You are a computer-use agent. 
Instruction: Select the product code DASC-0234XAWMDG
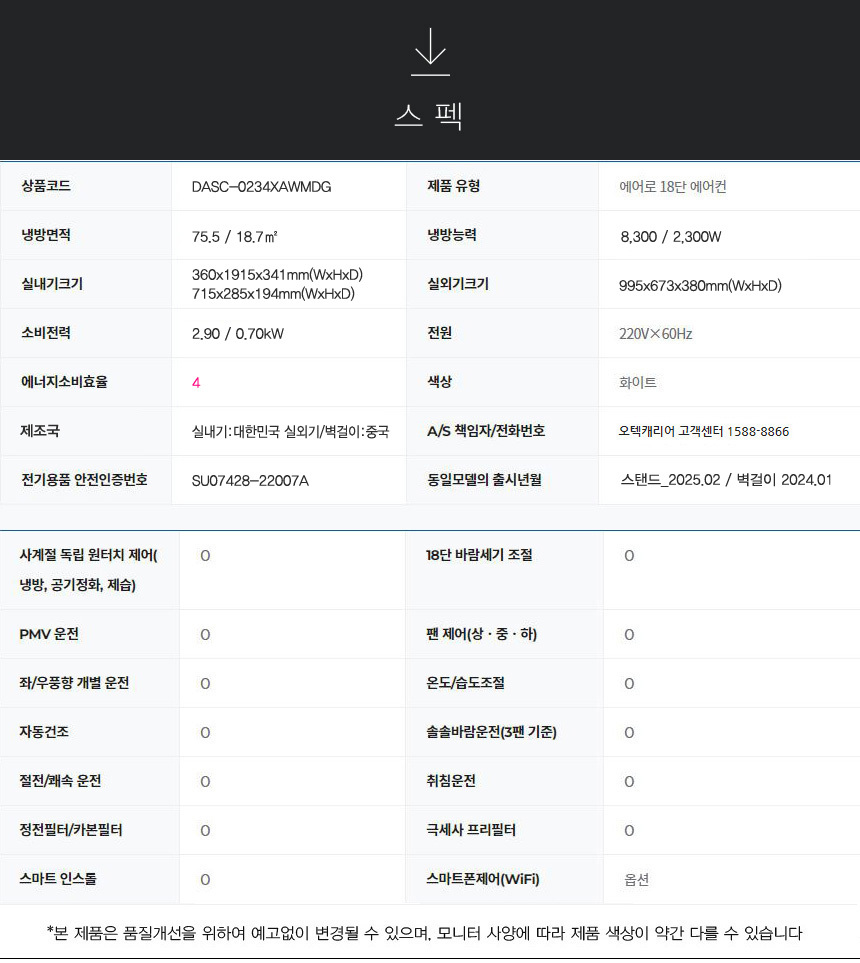click(x=261, y=187)
